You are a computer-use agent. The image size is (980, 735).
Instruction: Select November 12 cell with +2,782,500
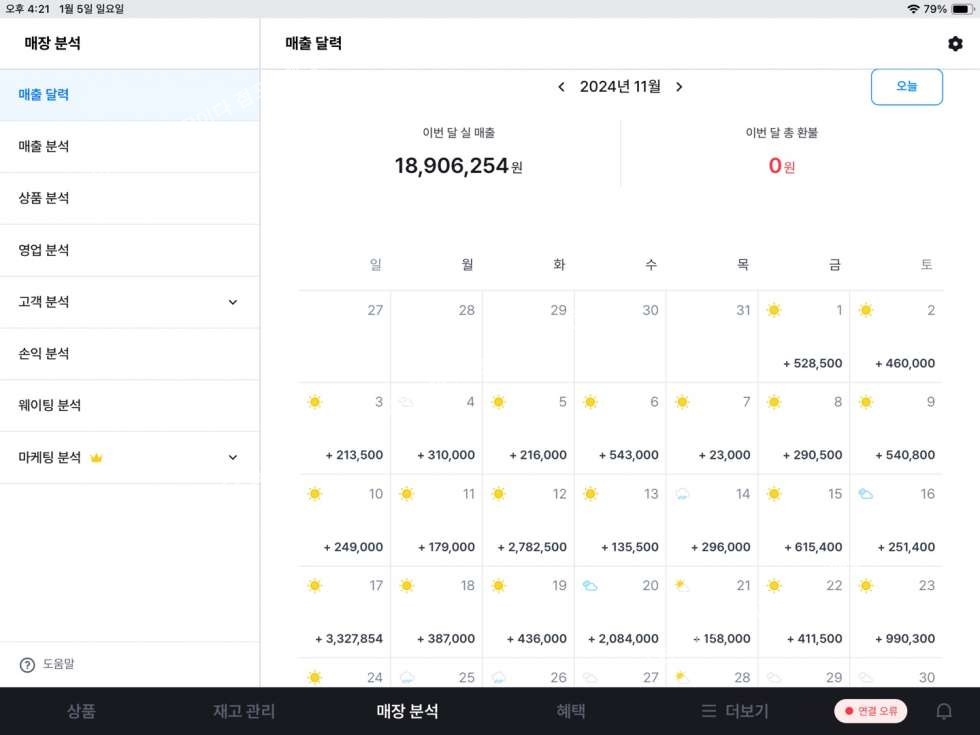pyautogui.click(x=528, y=521)
